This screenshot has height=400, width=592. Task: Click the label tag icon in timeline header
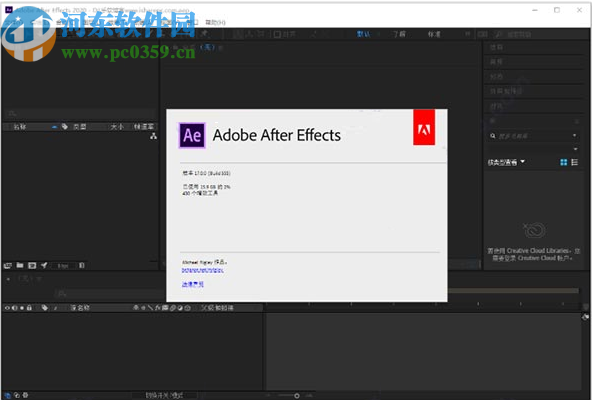[45, 308]
